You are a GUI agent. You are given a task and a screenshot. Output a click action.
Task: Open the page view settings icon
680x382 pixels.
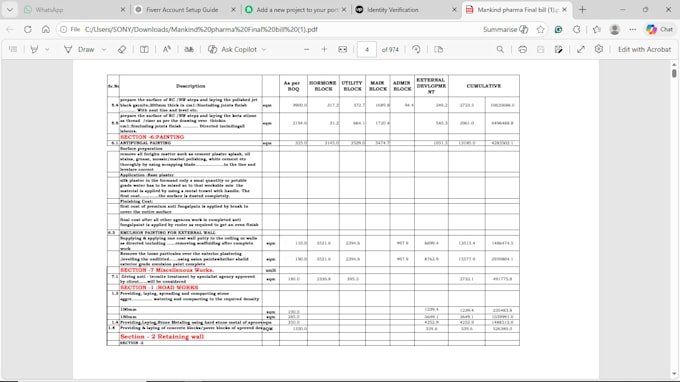tap(438, 49)
